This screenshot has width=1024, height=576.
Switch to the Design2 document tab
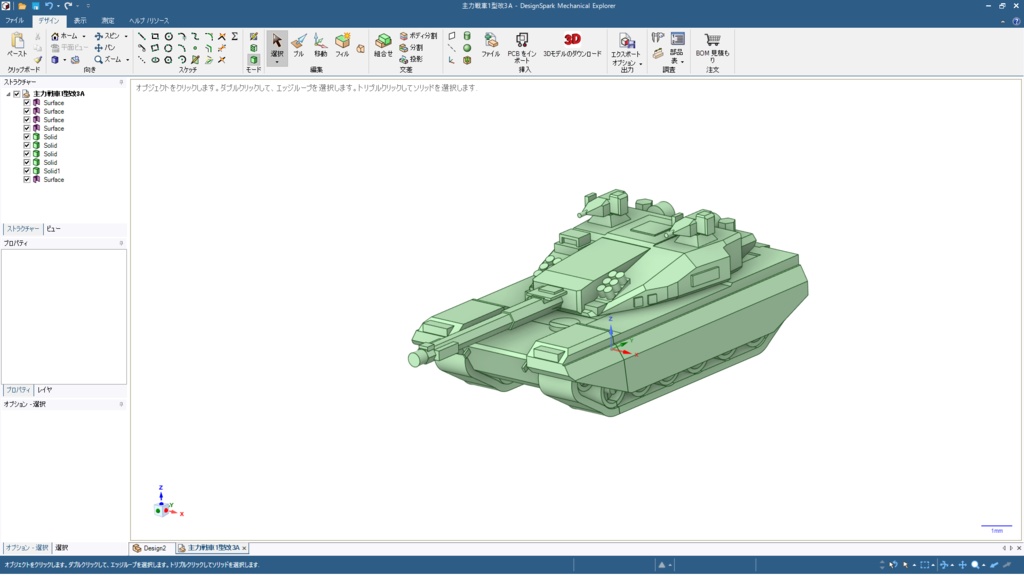[150, 548]
